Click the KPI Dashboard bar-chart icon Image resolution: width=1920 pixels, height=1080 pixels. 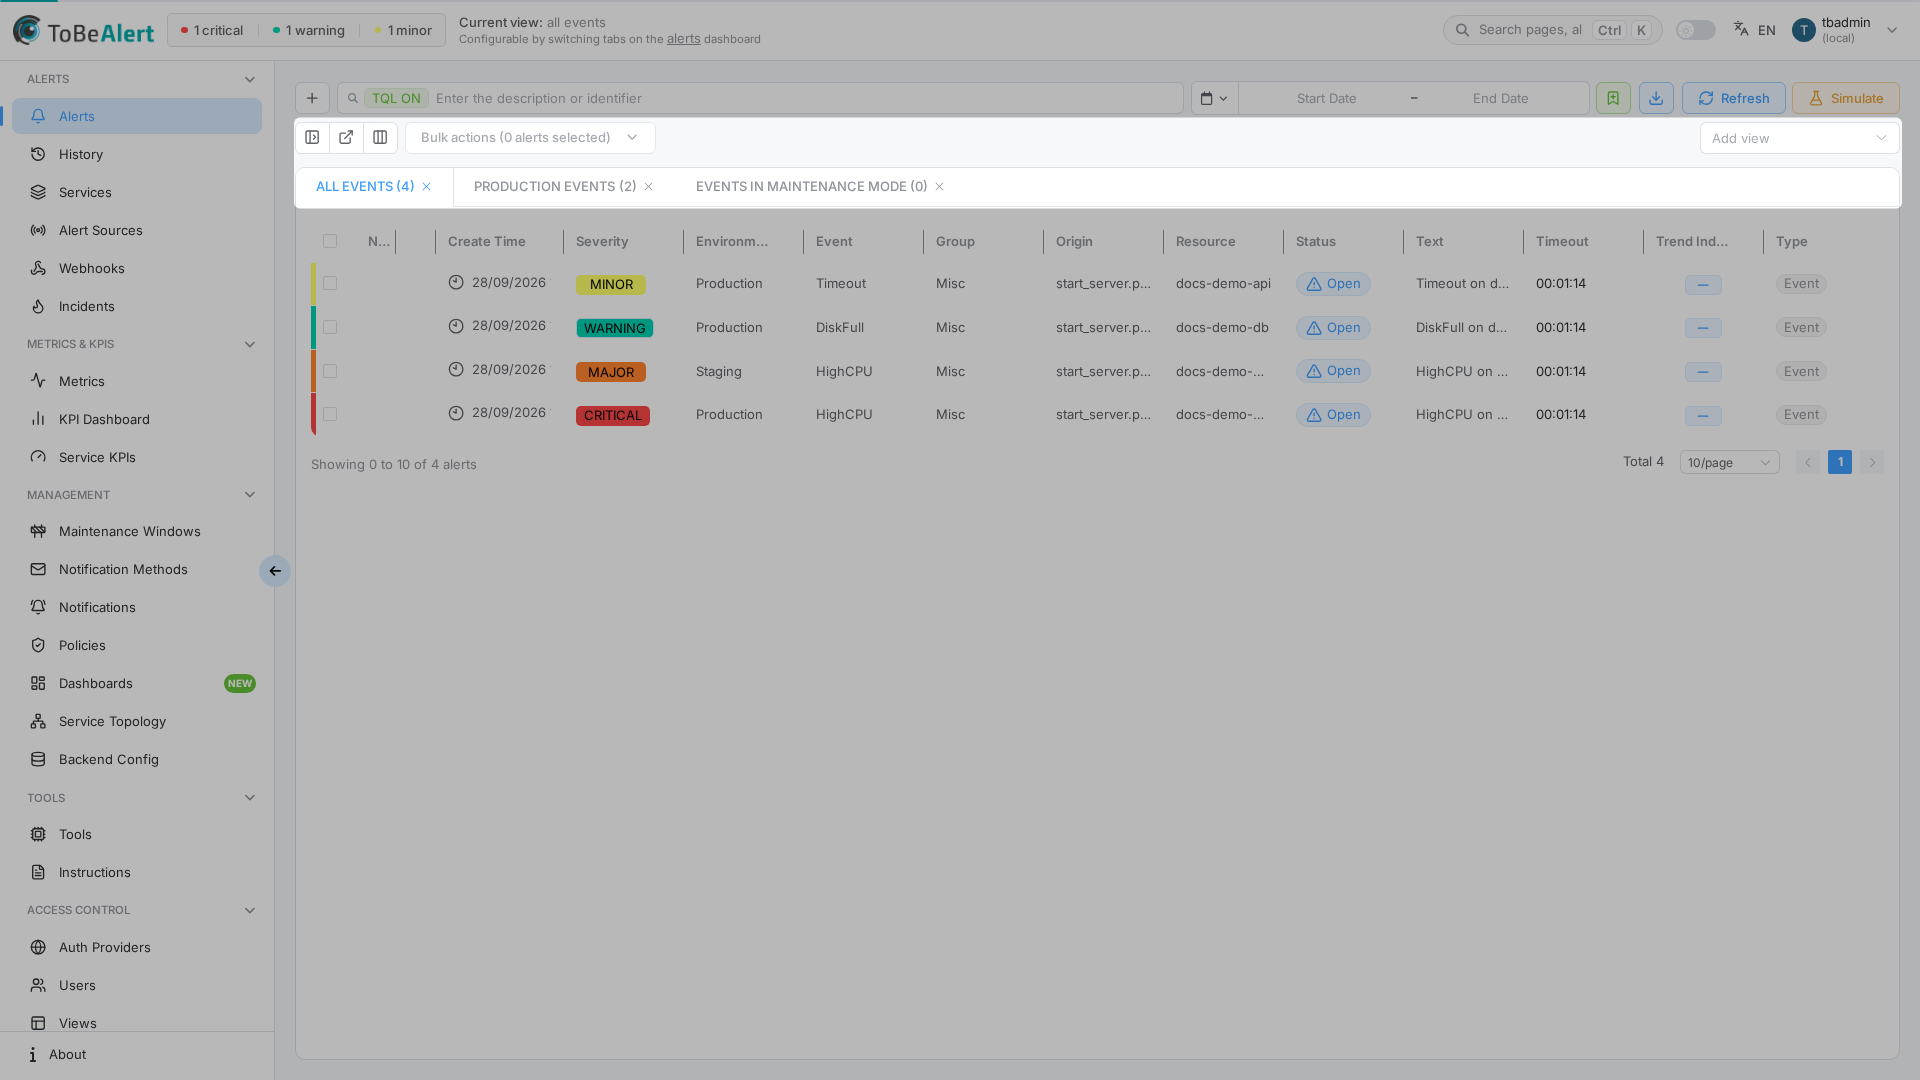pyautogui.click(x=38, y=419)
